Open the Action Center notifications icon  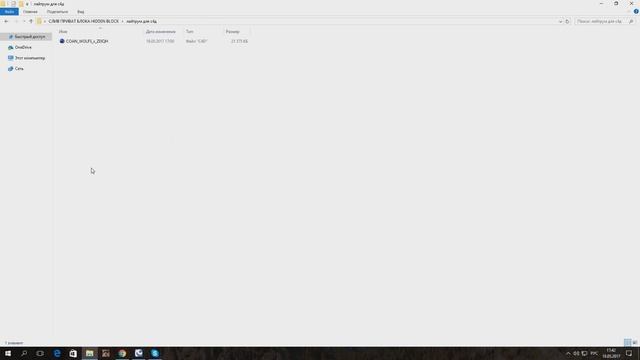click(x=629, y=353)
